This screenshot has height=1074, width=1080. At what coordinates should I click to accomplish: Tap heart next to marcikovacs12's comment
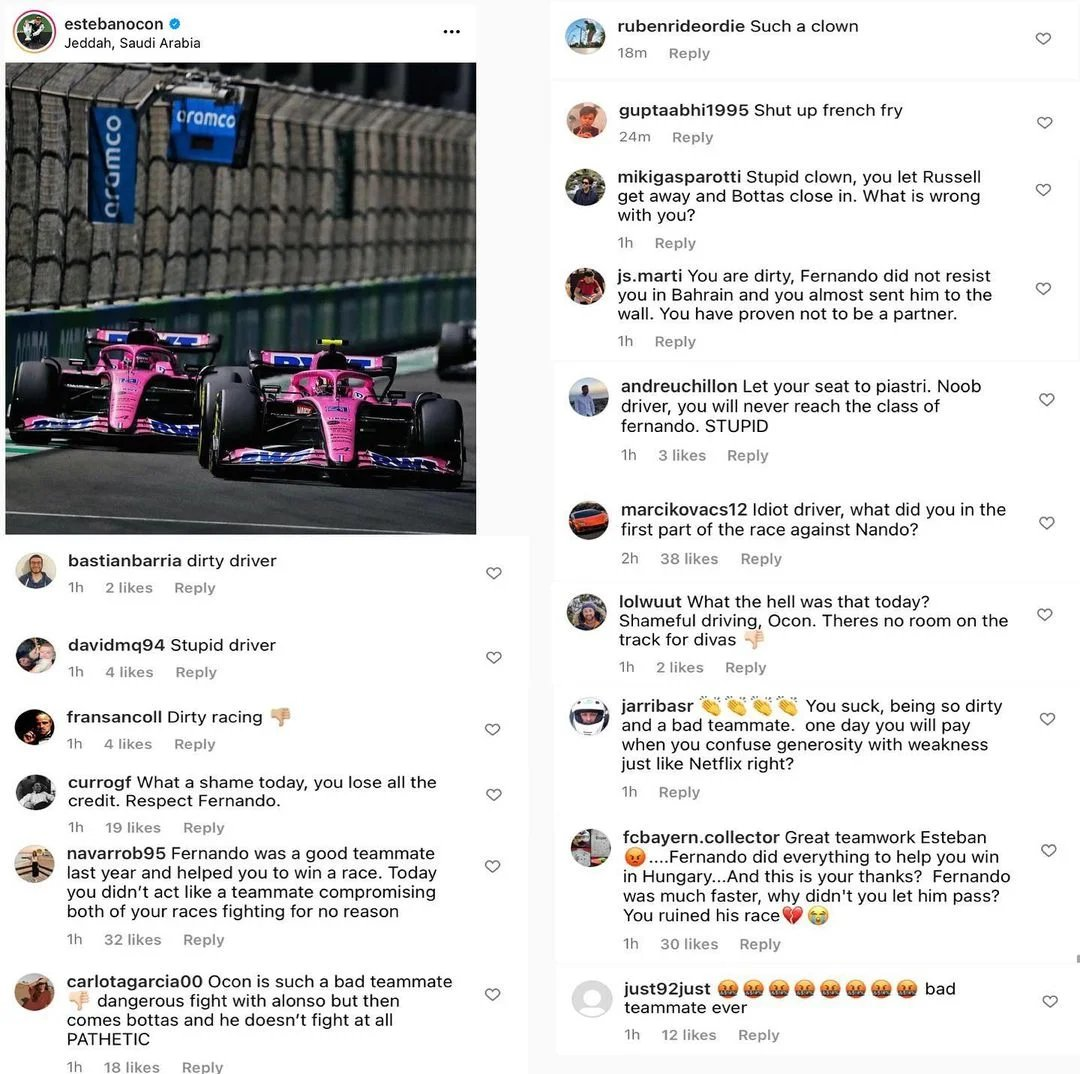coord(1047,523)
